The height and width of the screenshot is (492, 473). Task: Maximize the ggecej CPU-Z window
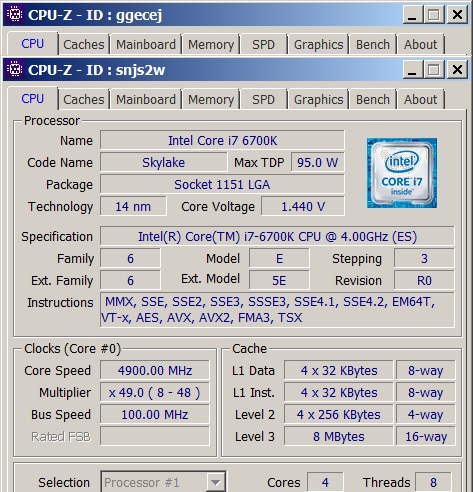pos(434,15)
